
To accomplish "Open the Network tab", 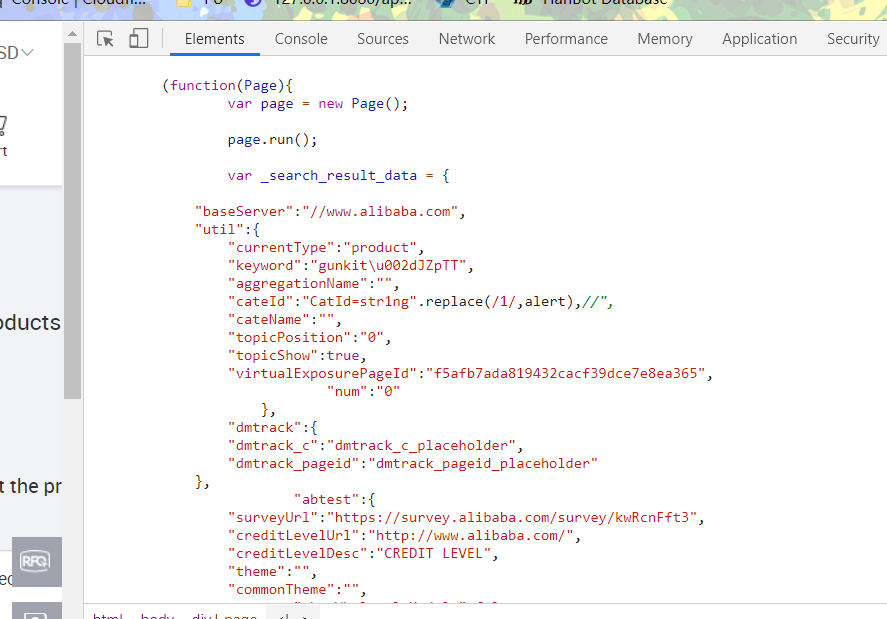I will tap(467, 39).
